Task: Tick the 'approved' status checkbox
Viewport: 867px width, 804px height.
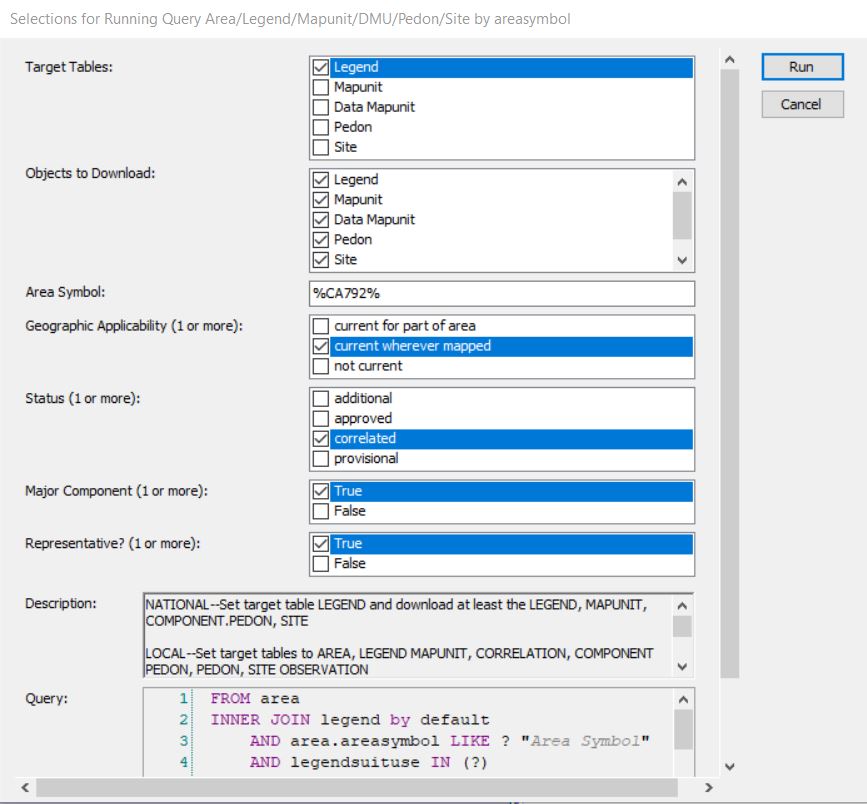Action: pos(321,419)
